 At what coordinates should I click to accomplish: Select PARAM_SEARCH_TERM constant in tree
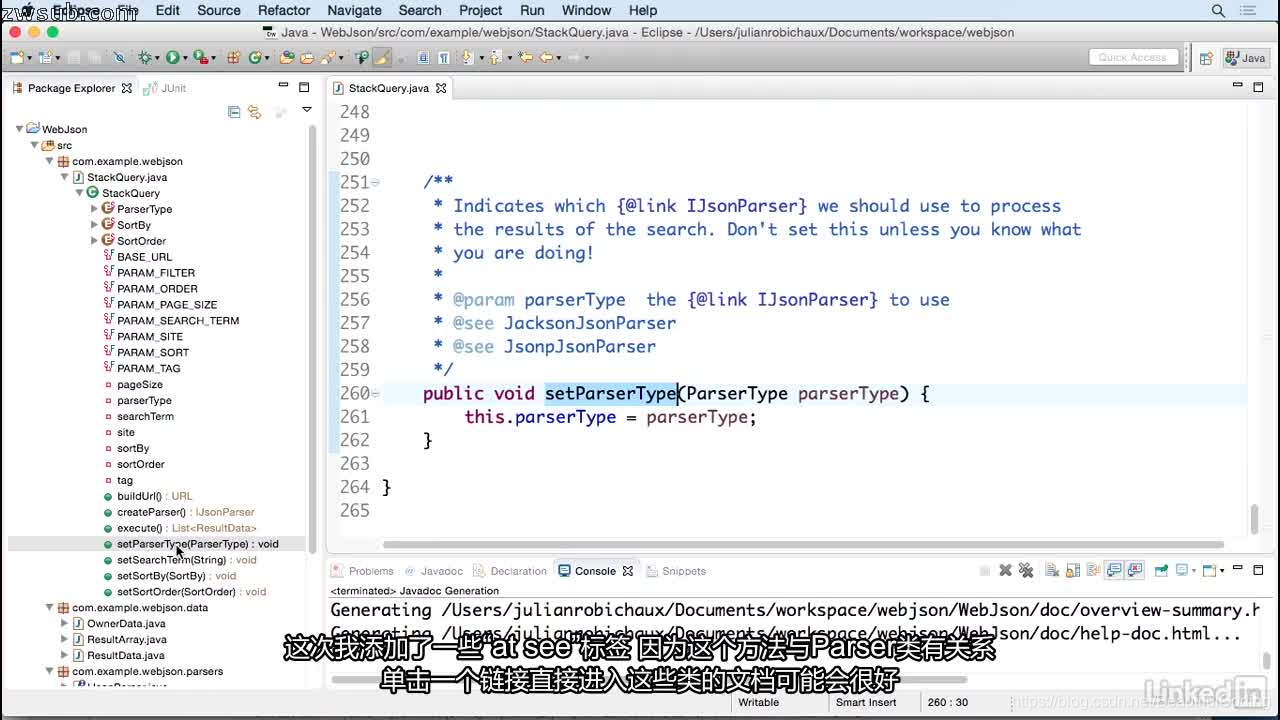177,321
